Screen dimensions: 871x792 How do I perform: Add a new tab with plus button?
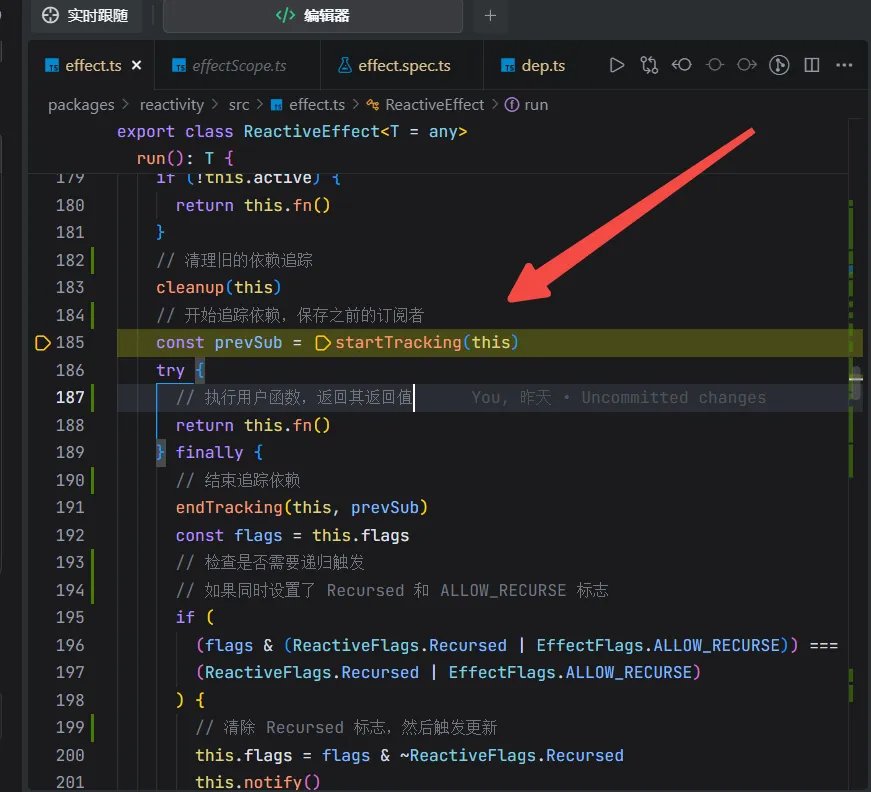point(490,16)
